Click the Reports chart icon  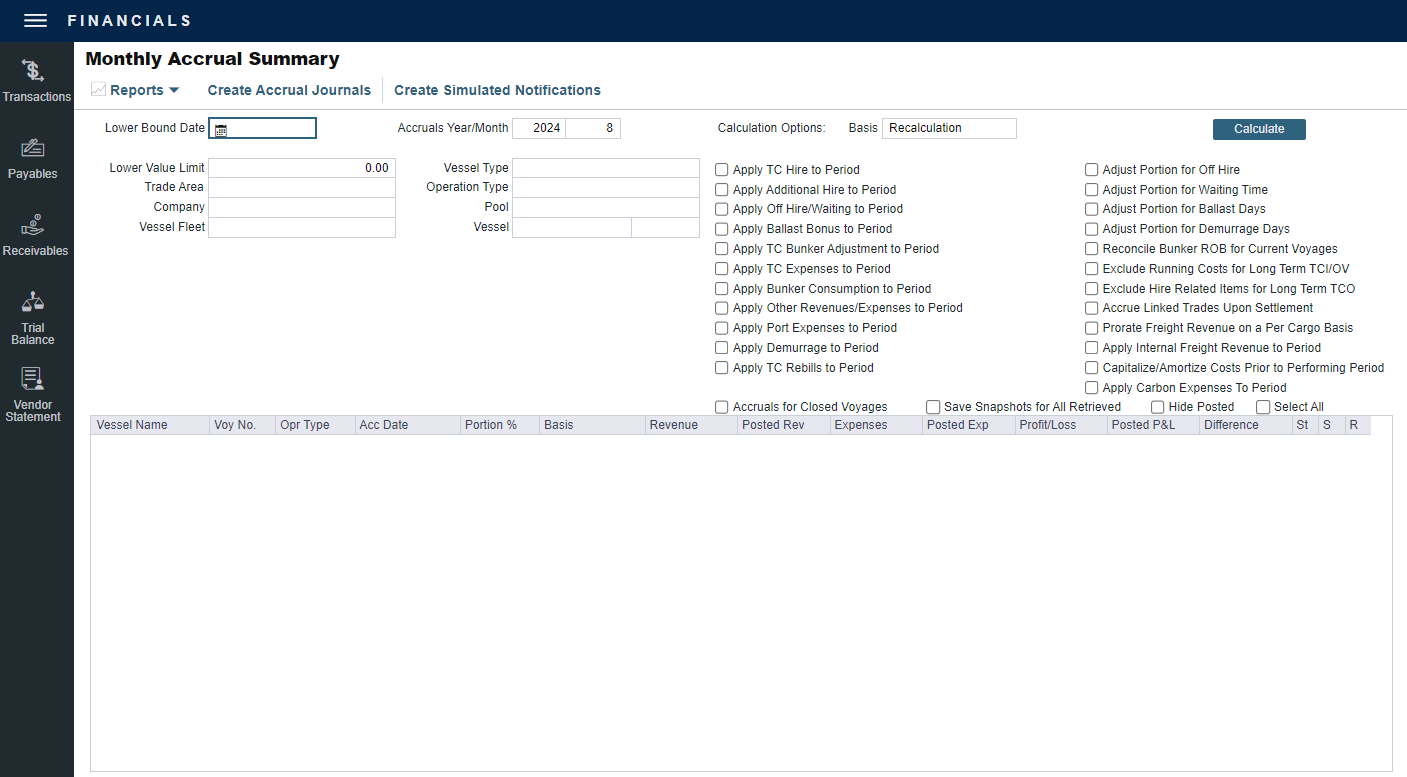coord(98,90)
